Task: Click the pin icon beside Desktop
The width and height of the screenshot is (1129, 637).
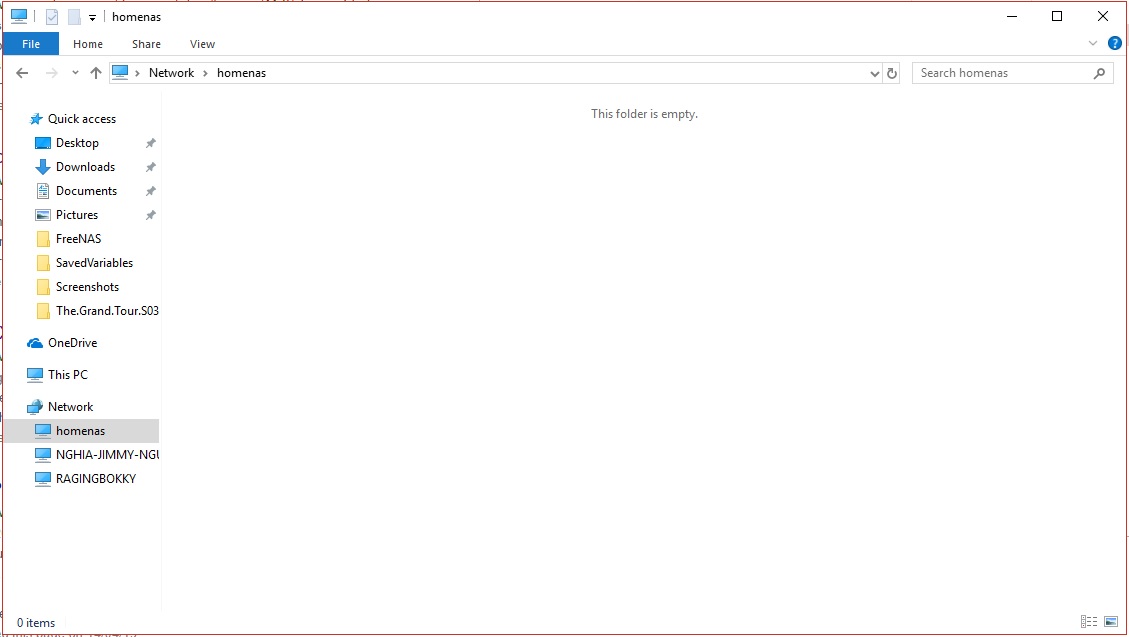Action: (x=150, y=143)
